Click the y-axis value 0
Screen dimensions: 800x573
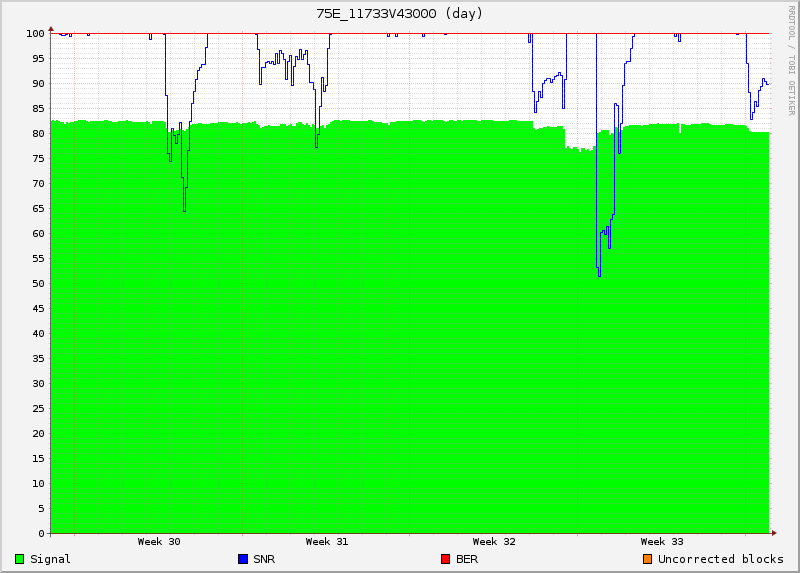(41, 534)
